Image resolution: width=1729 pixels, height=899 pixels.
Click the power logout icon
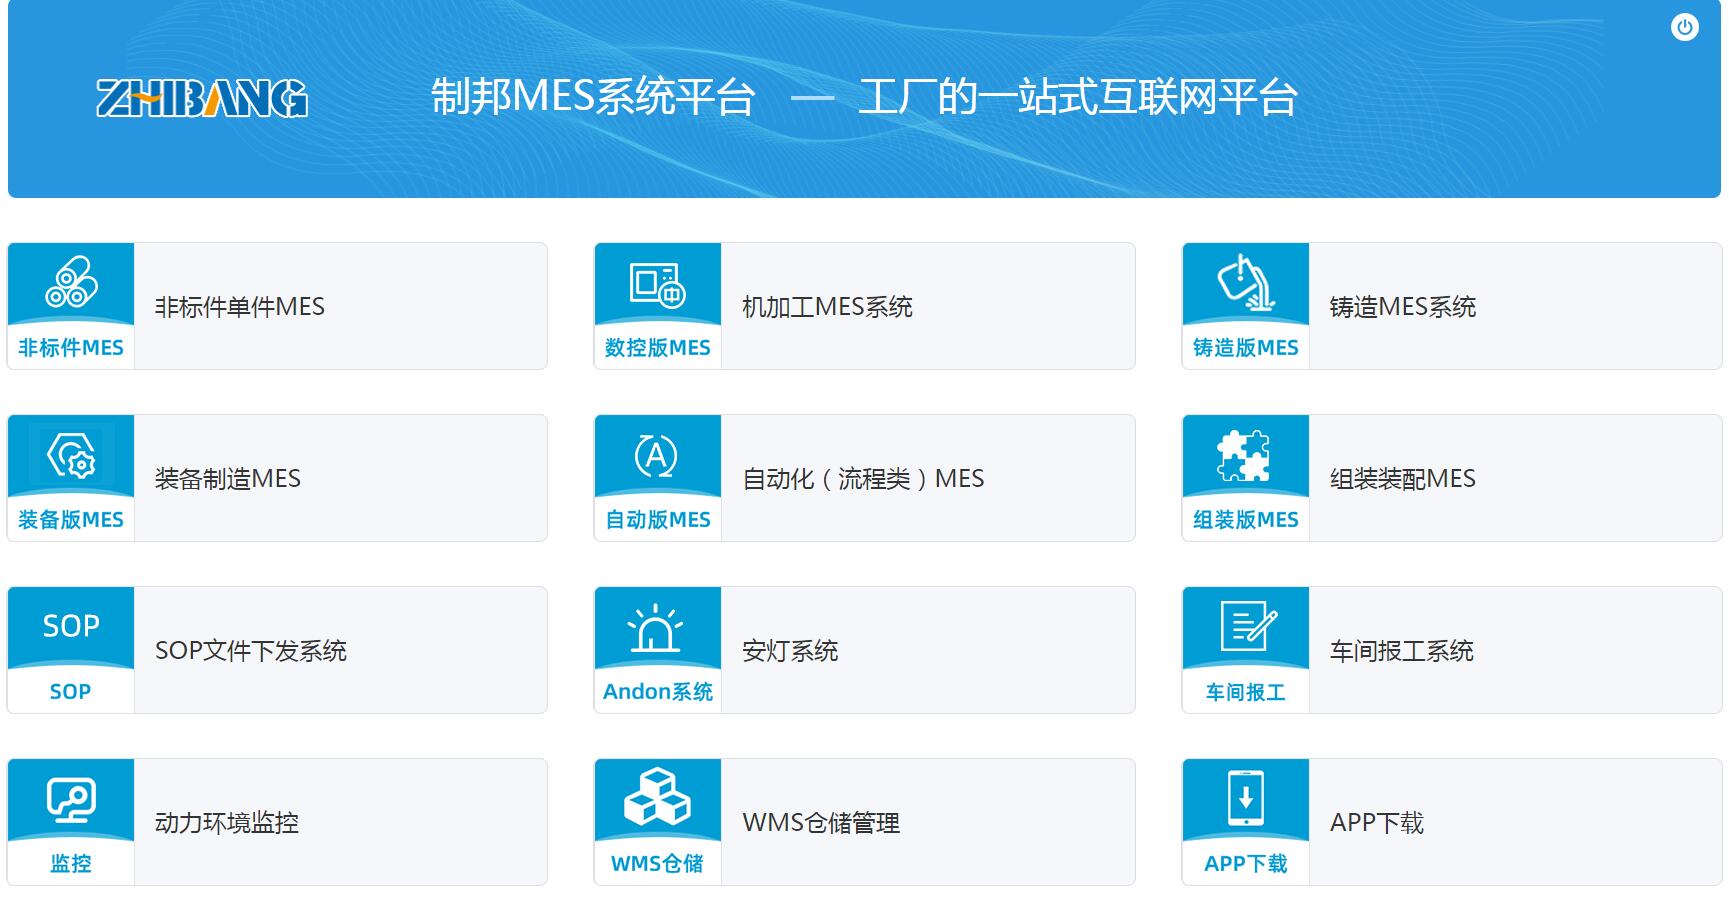pyautogui.click(x=1684, y=27)
